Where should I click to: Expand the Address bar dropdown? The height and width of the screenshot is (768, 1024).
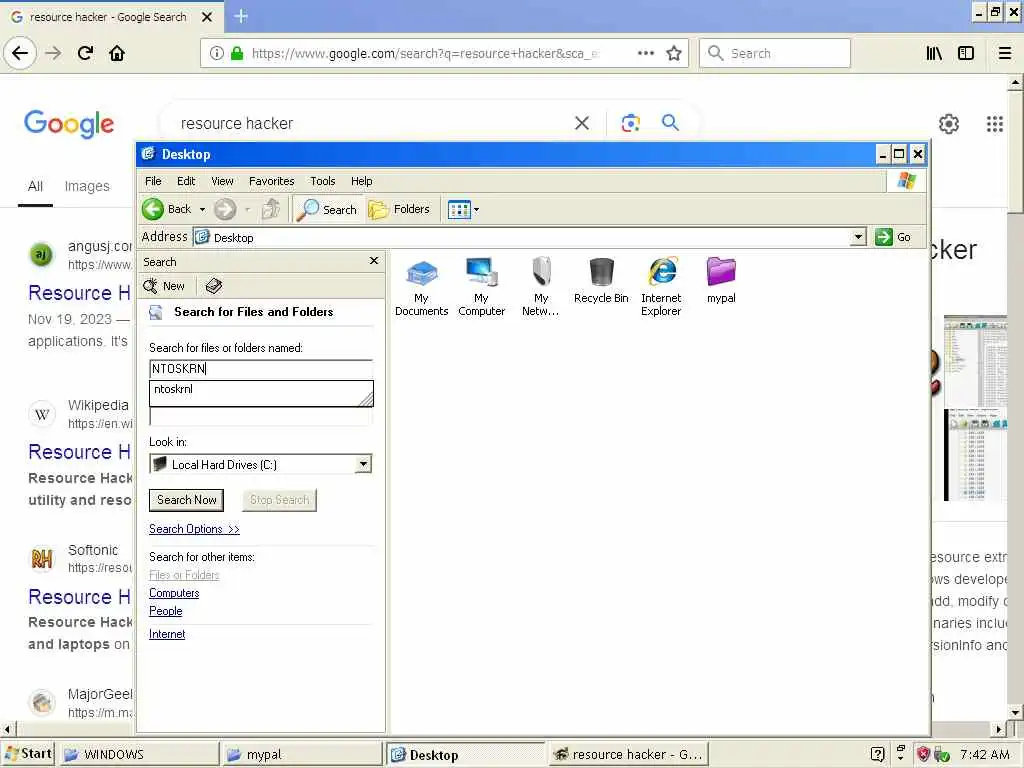coord(858,237)
